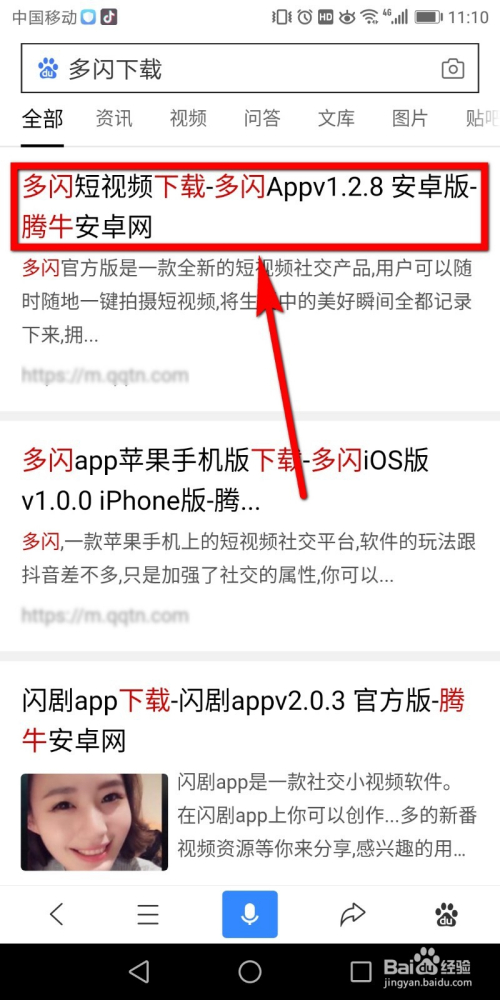Open the 闪剧app下载 官方版 result link
The width and height of the screenshot is (500, 1000).
pos(243,721)
